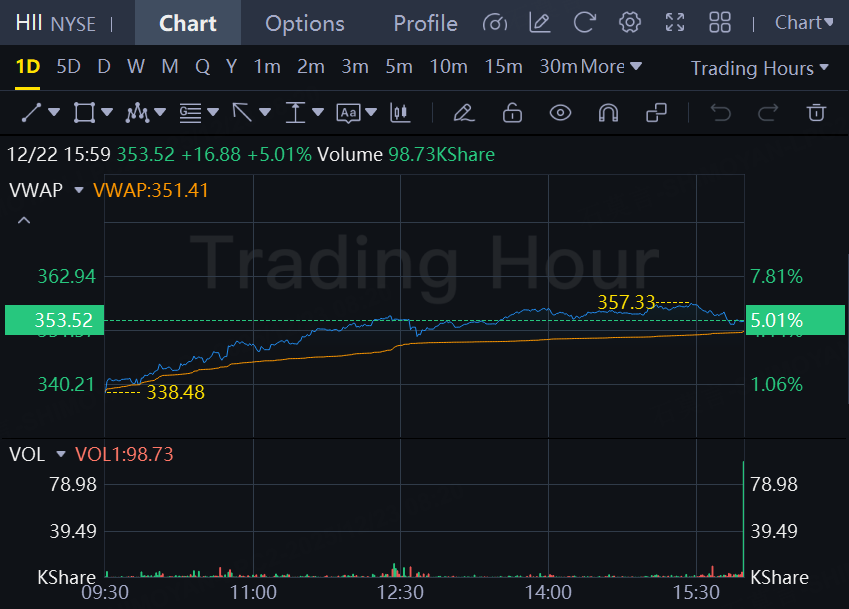Select the Q quarterly timeframe
849x609 pixels.
[x=203, y=67]
